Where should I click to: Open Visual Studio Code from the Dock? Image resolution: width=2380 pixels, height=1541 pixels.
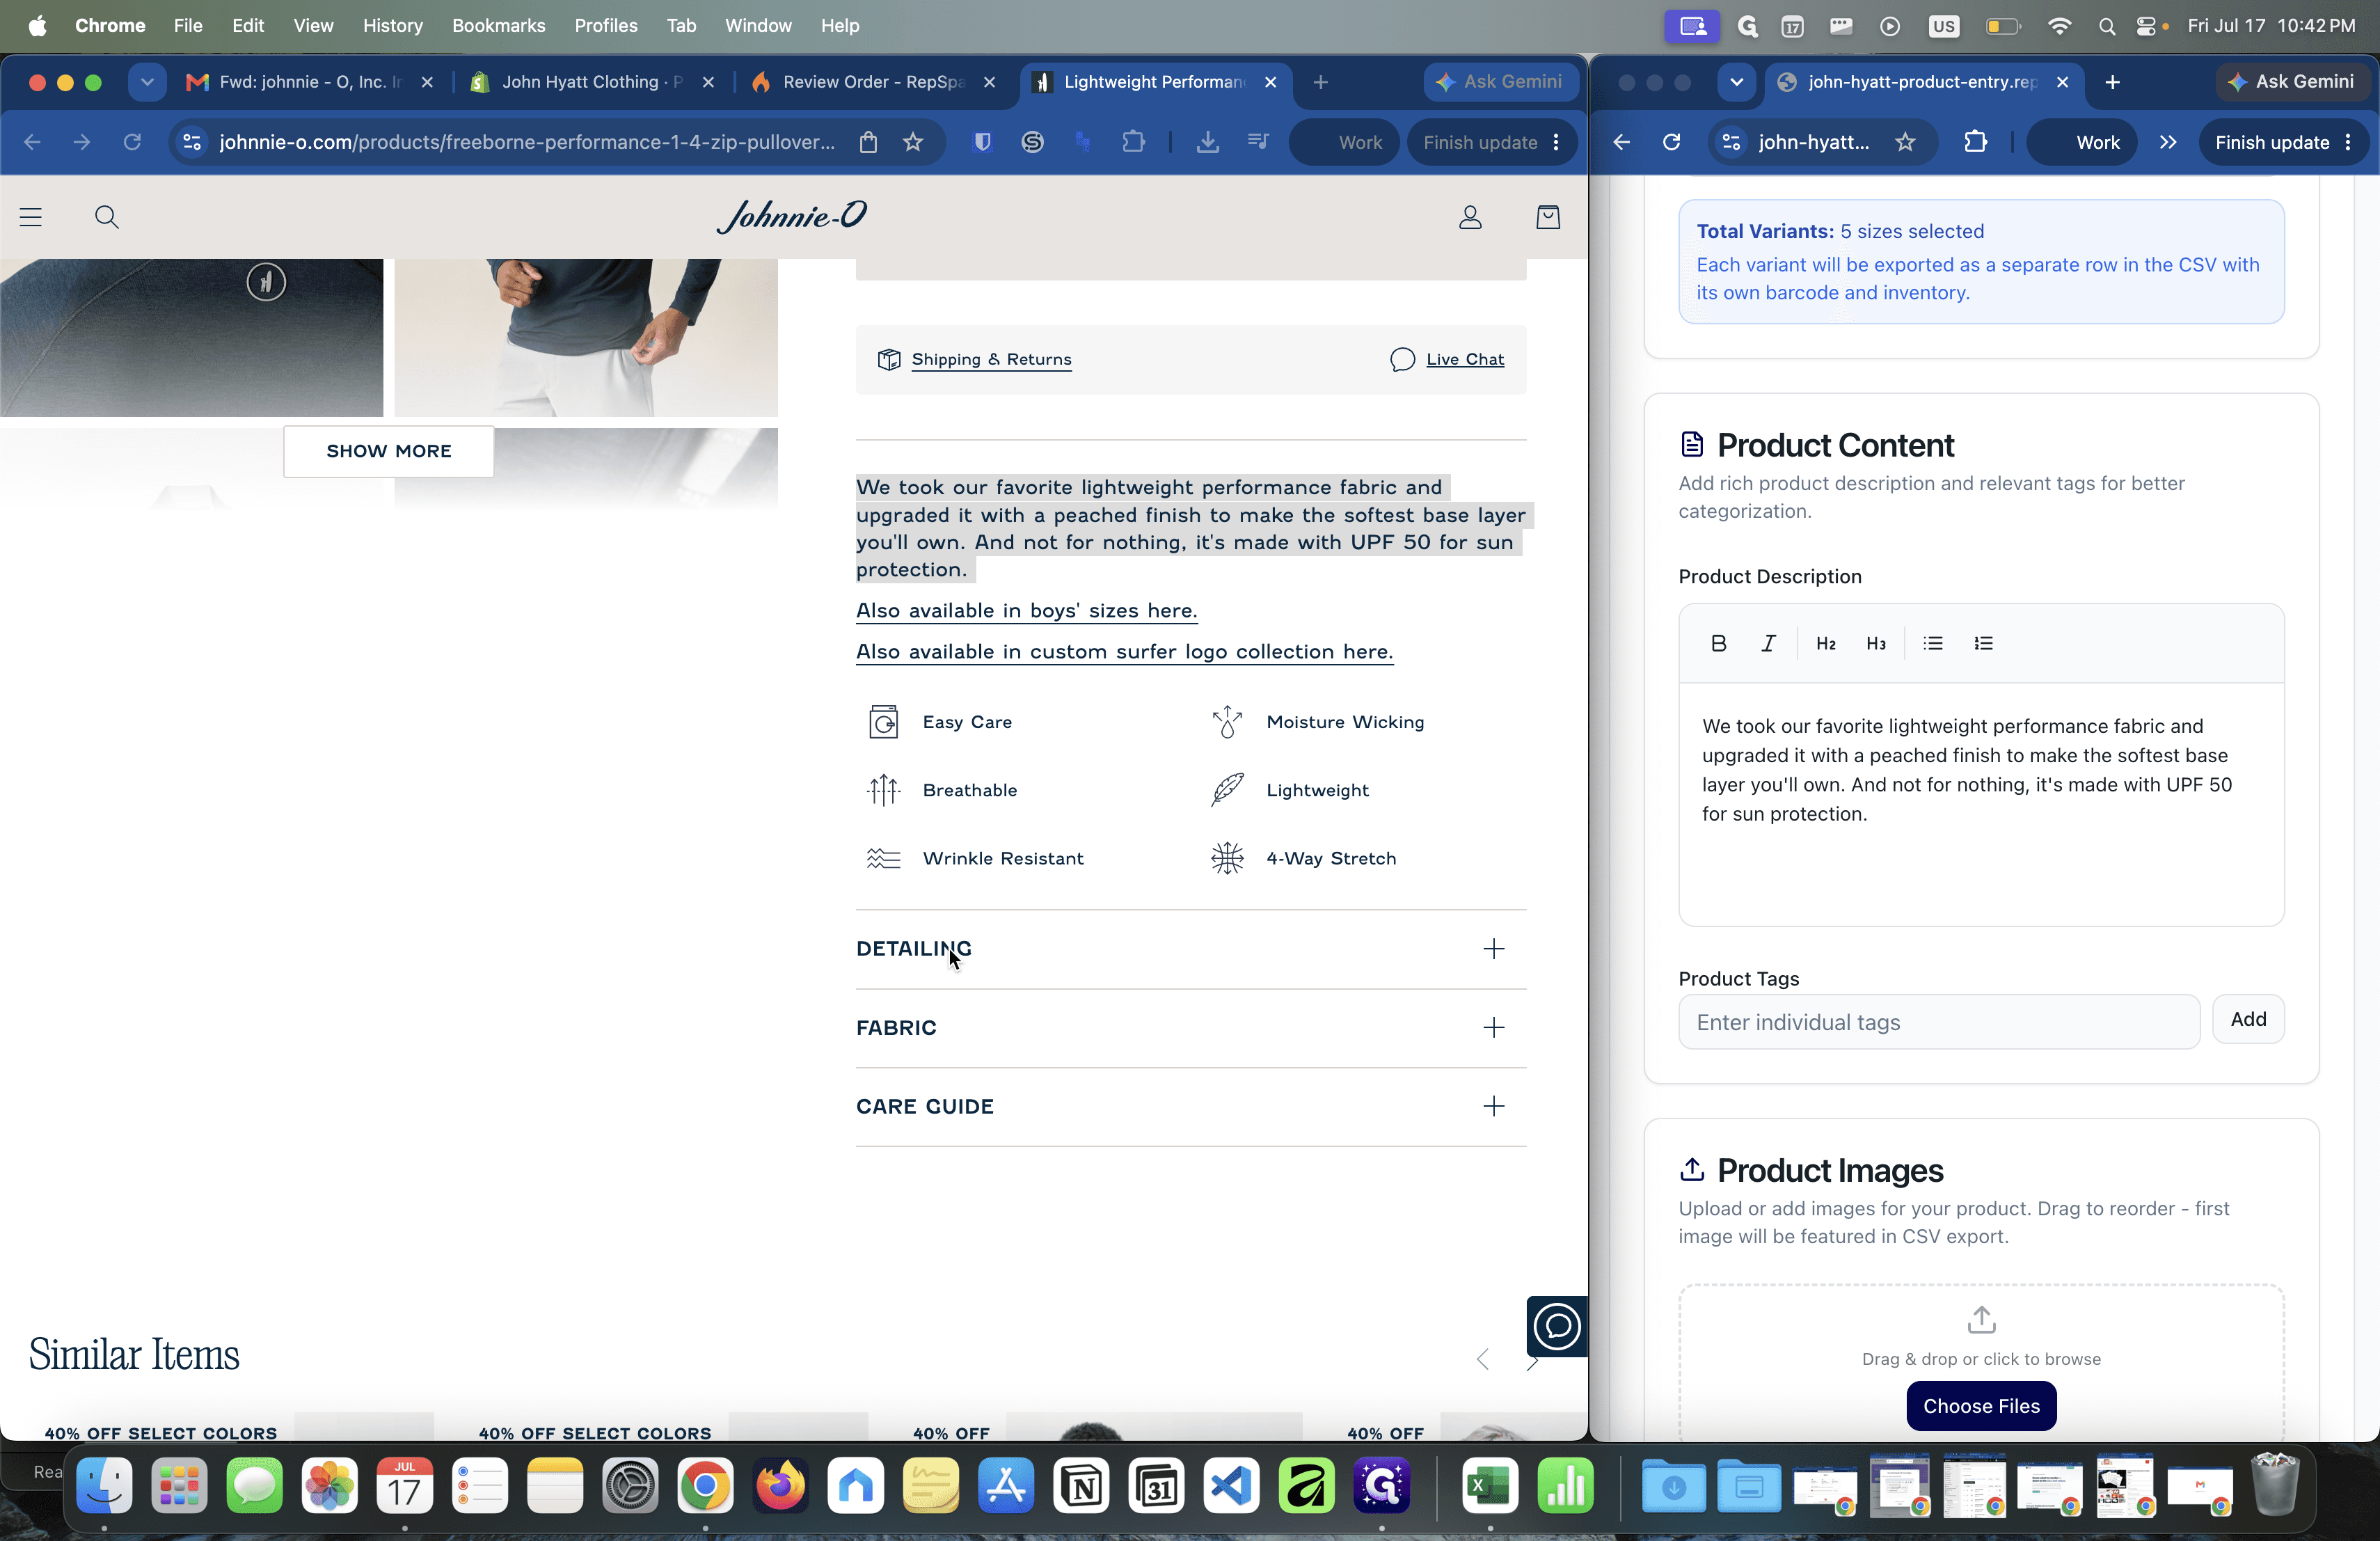tap(1231, 1486)
